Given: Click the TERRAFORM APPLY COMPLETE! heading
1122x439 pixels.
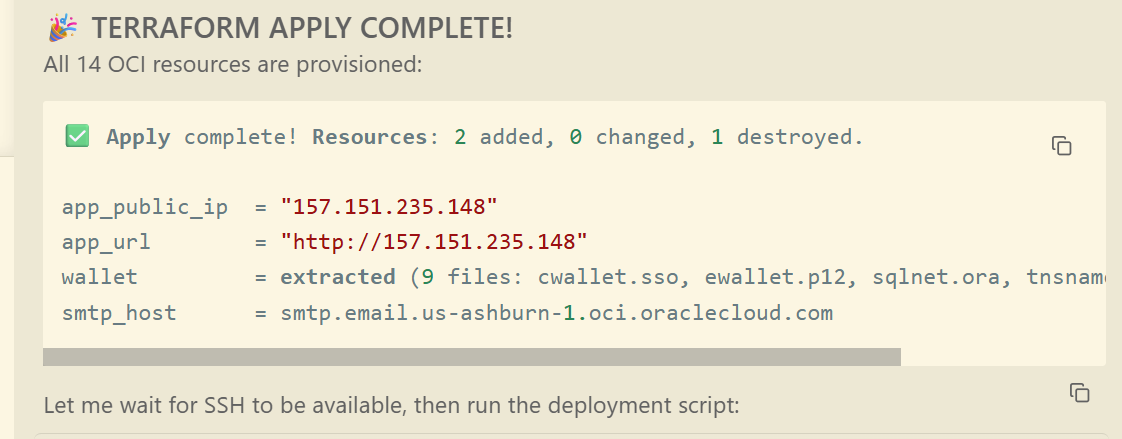Looking at the screenshot, I should coord(302,28).
